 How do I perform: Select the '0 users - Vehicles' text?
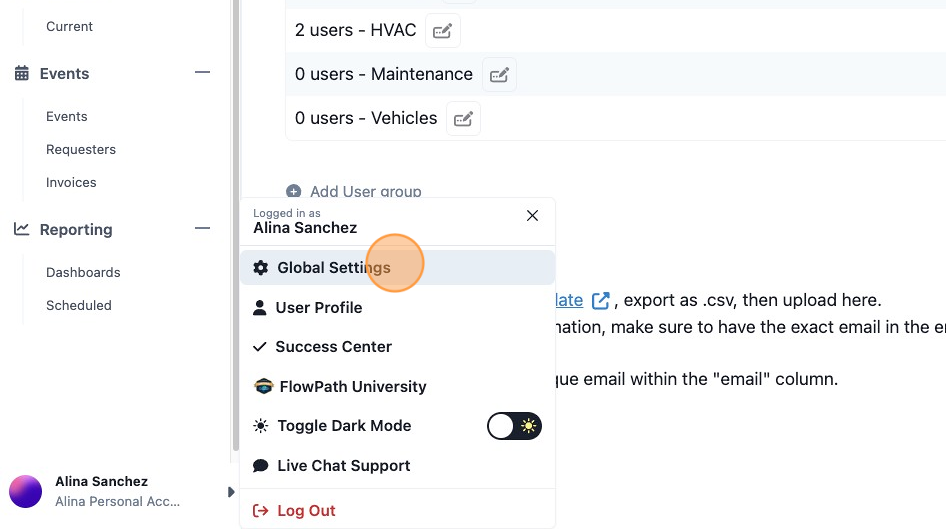pyautogui.click(x=366, y=118)
